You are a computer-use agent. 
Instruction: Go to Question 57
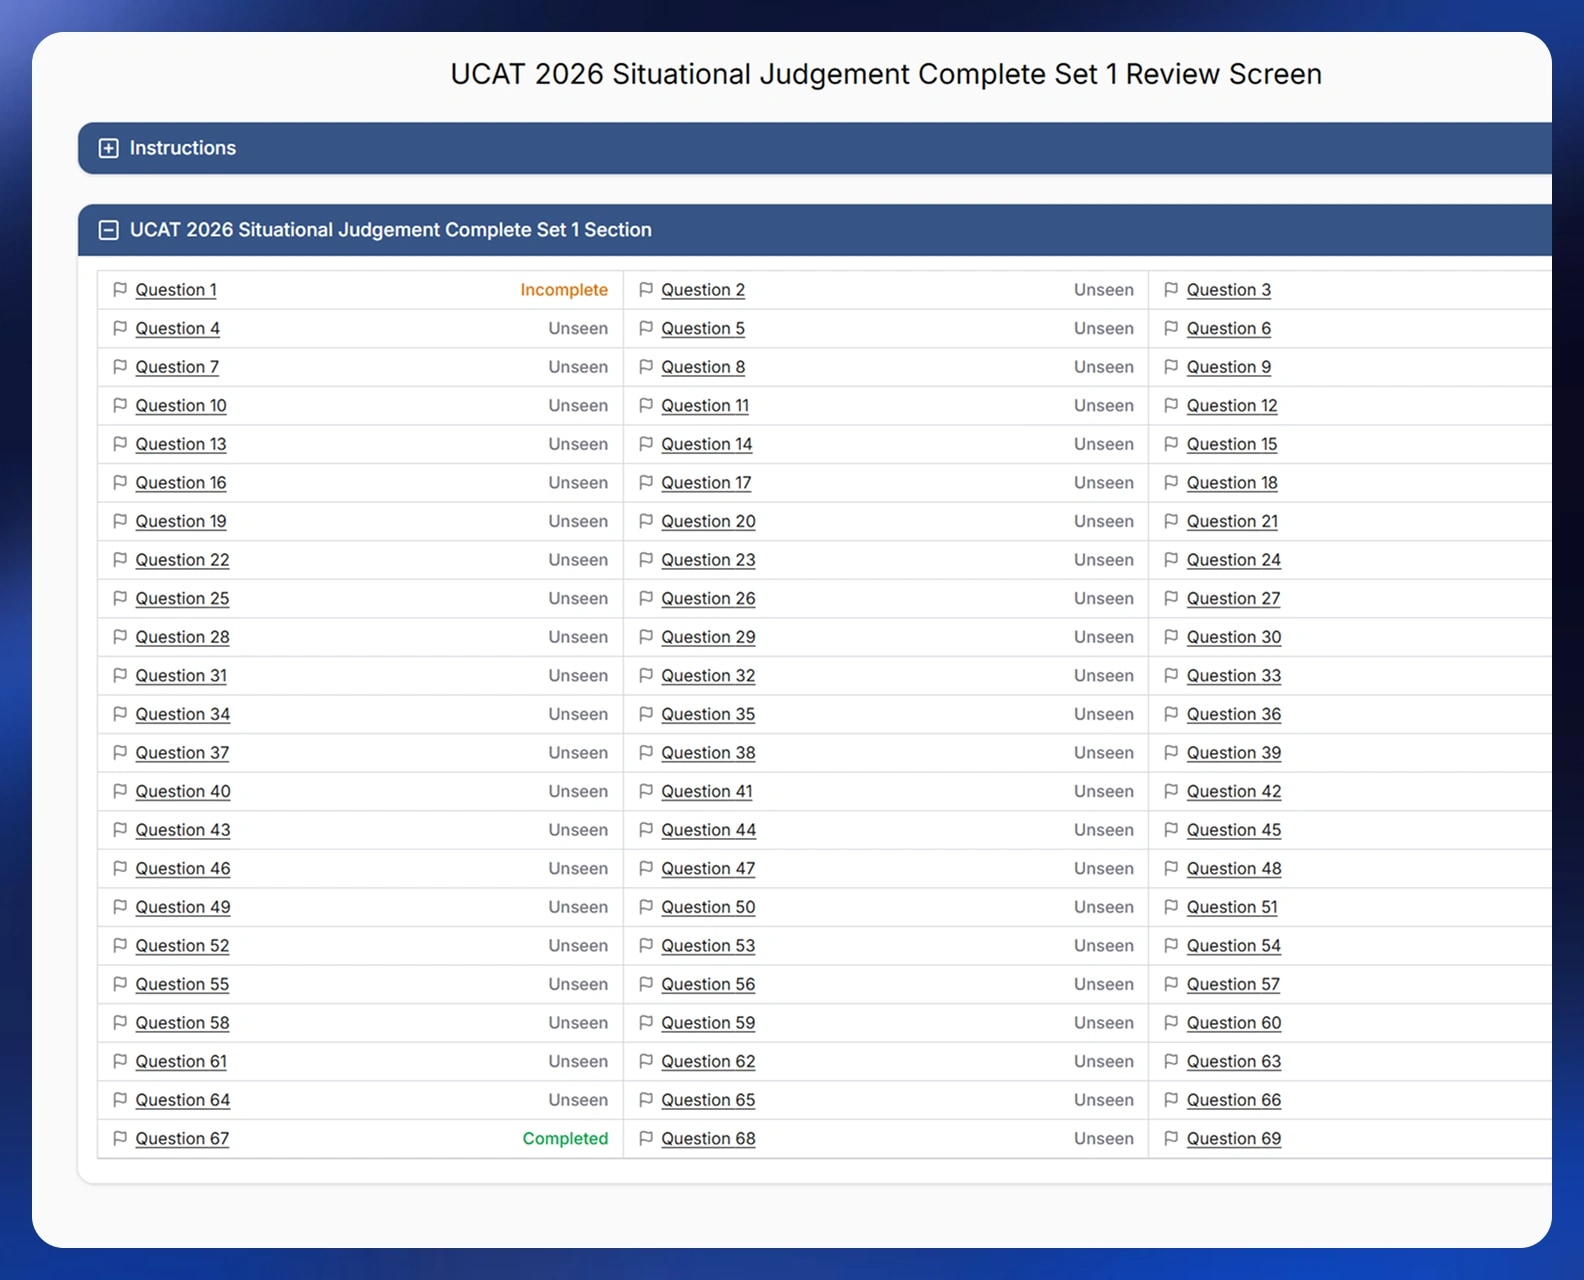[x=1233, y=984]
